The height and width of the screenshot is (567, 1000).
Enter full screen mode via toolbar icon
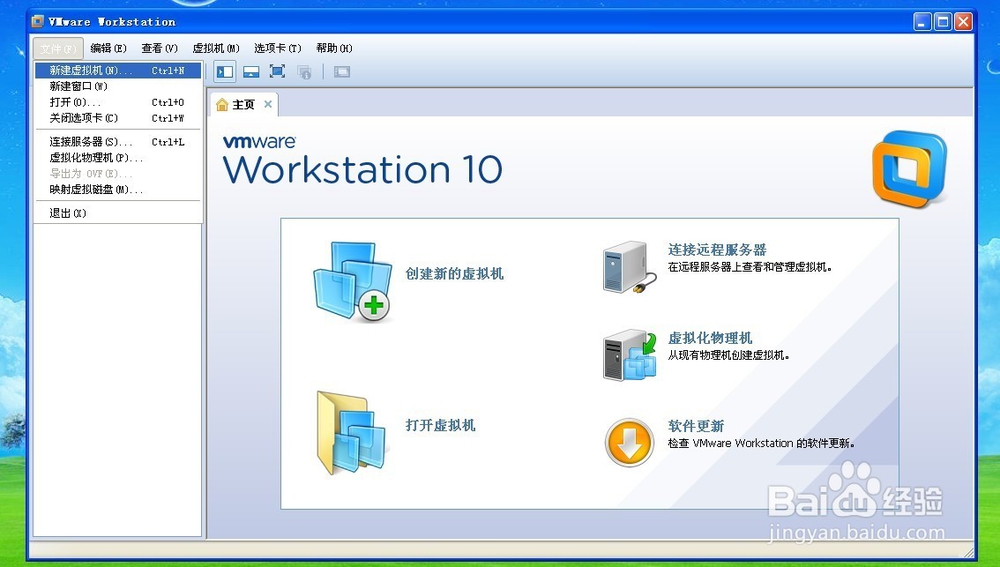277,71
